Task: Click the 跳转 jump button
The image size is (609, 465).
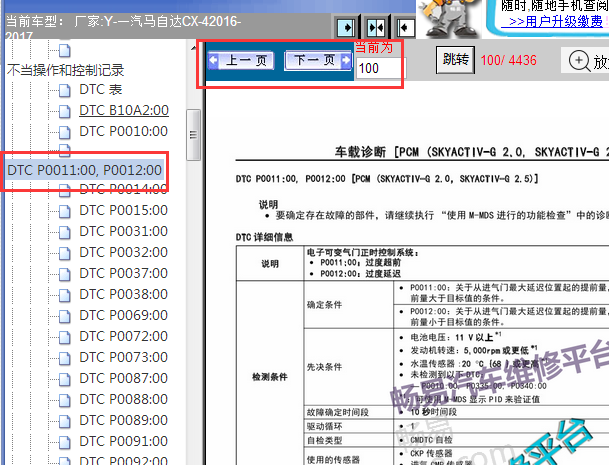Action: tap(456, 60)
